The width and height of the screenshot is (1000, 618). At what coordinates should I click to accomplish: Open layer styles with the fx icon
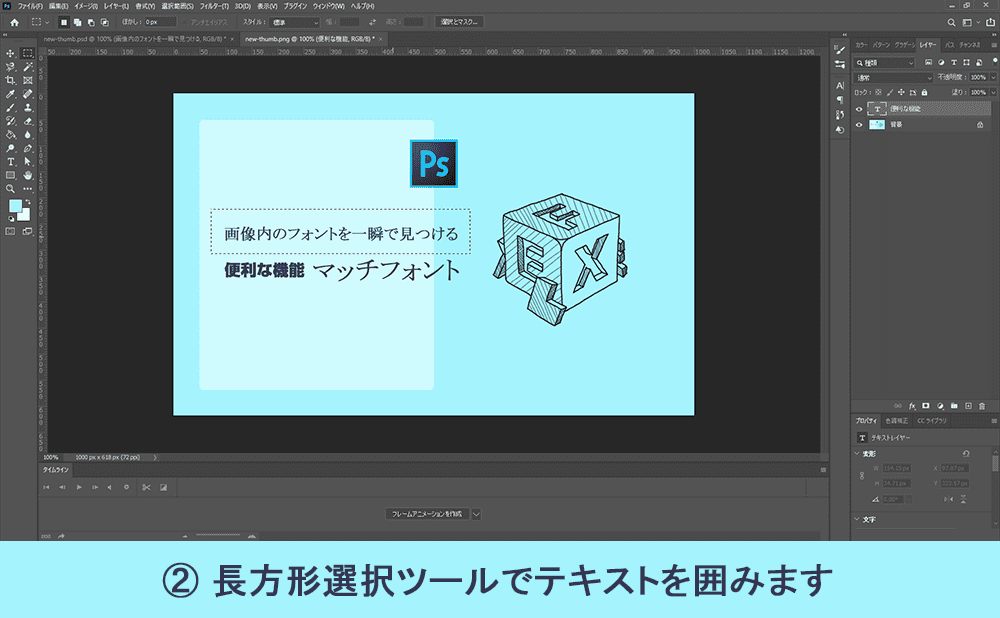912,405
